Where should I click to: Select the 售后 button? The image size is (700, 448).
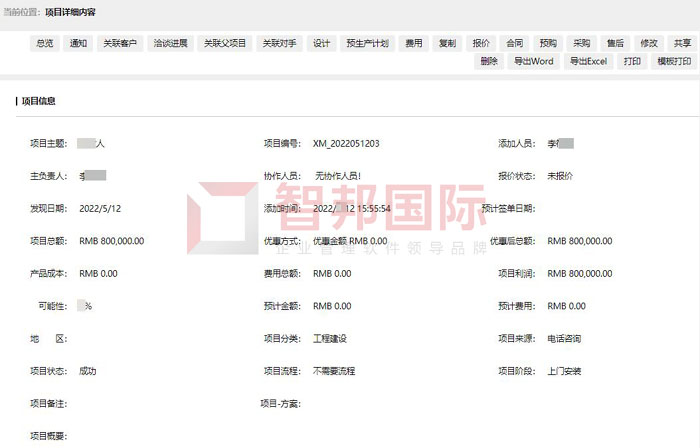click(x=615, y=44)
